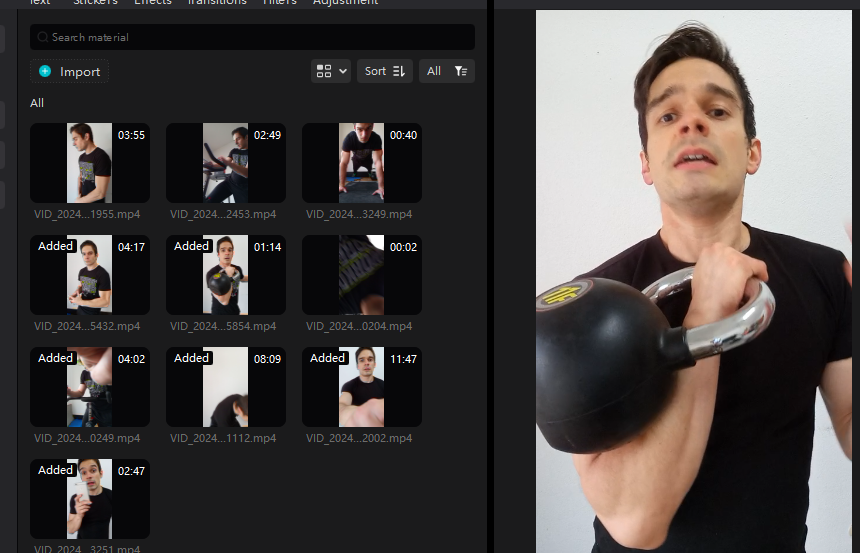Screen dimensions: 860x553
Task: Select the 00:40 push-up video thumbnail
Action: [x=362, y=163]
